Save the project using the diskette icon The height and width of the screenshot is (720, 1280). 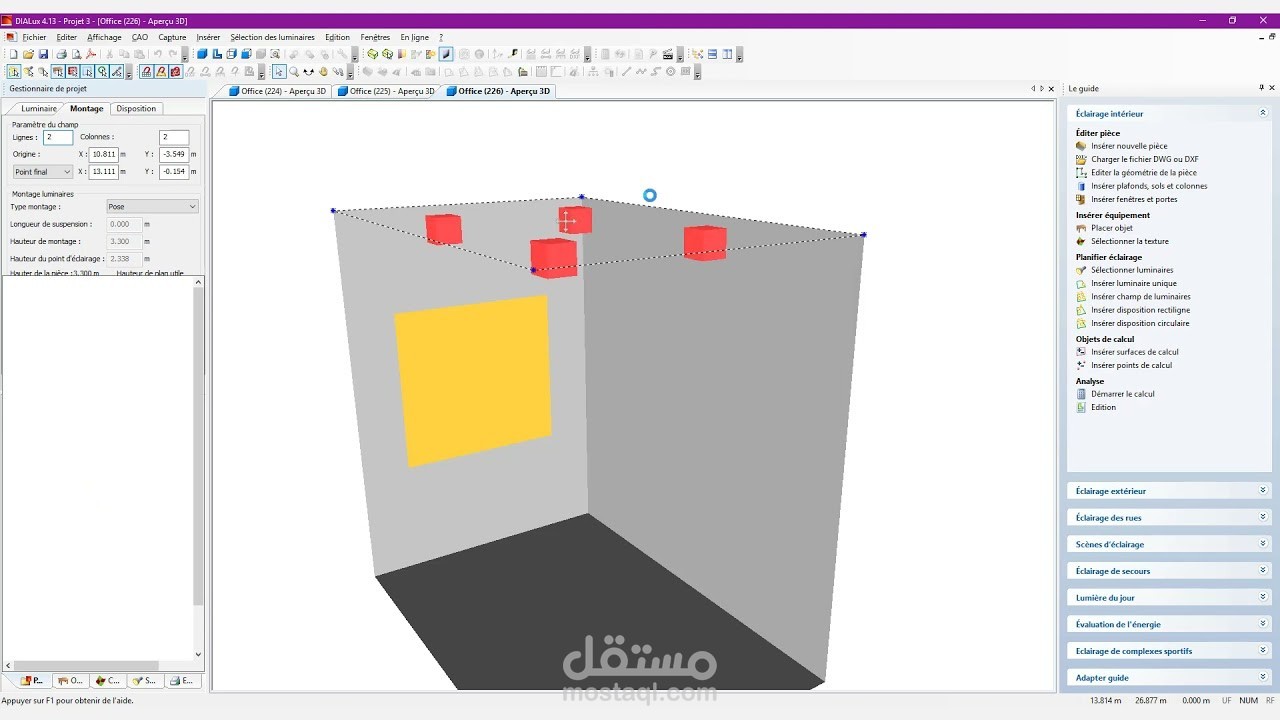point(42,54)
